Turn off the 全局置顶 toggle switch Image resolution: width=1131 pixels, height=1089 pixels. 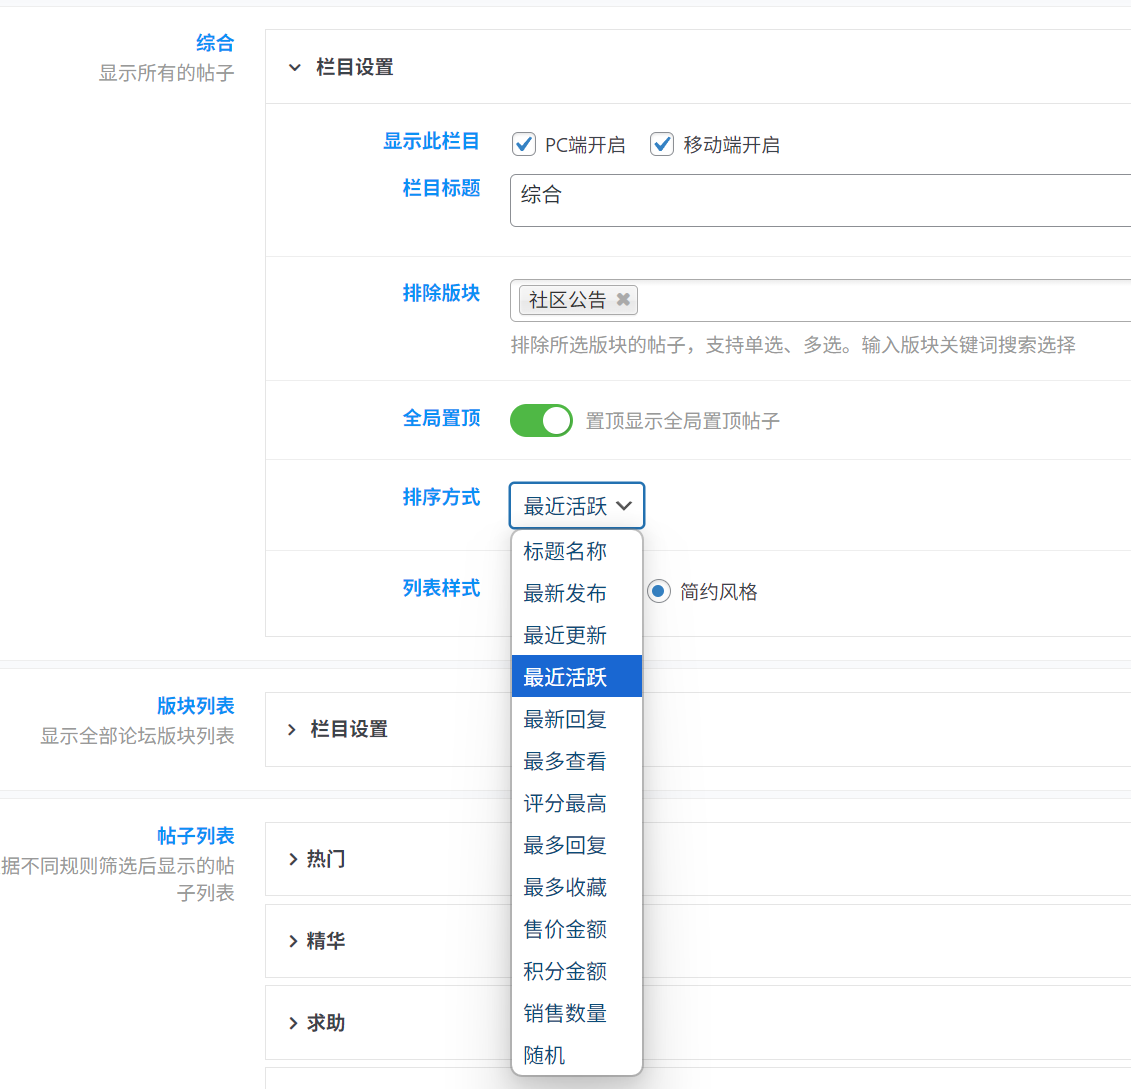point(541,420)
